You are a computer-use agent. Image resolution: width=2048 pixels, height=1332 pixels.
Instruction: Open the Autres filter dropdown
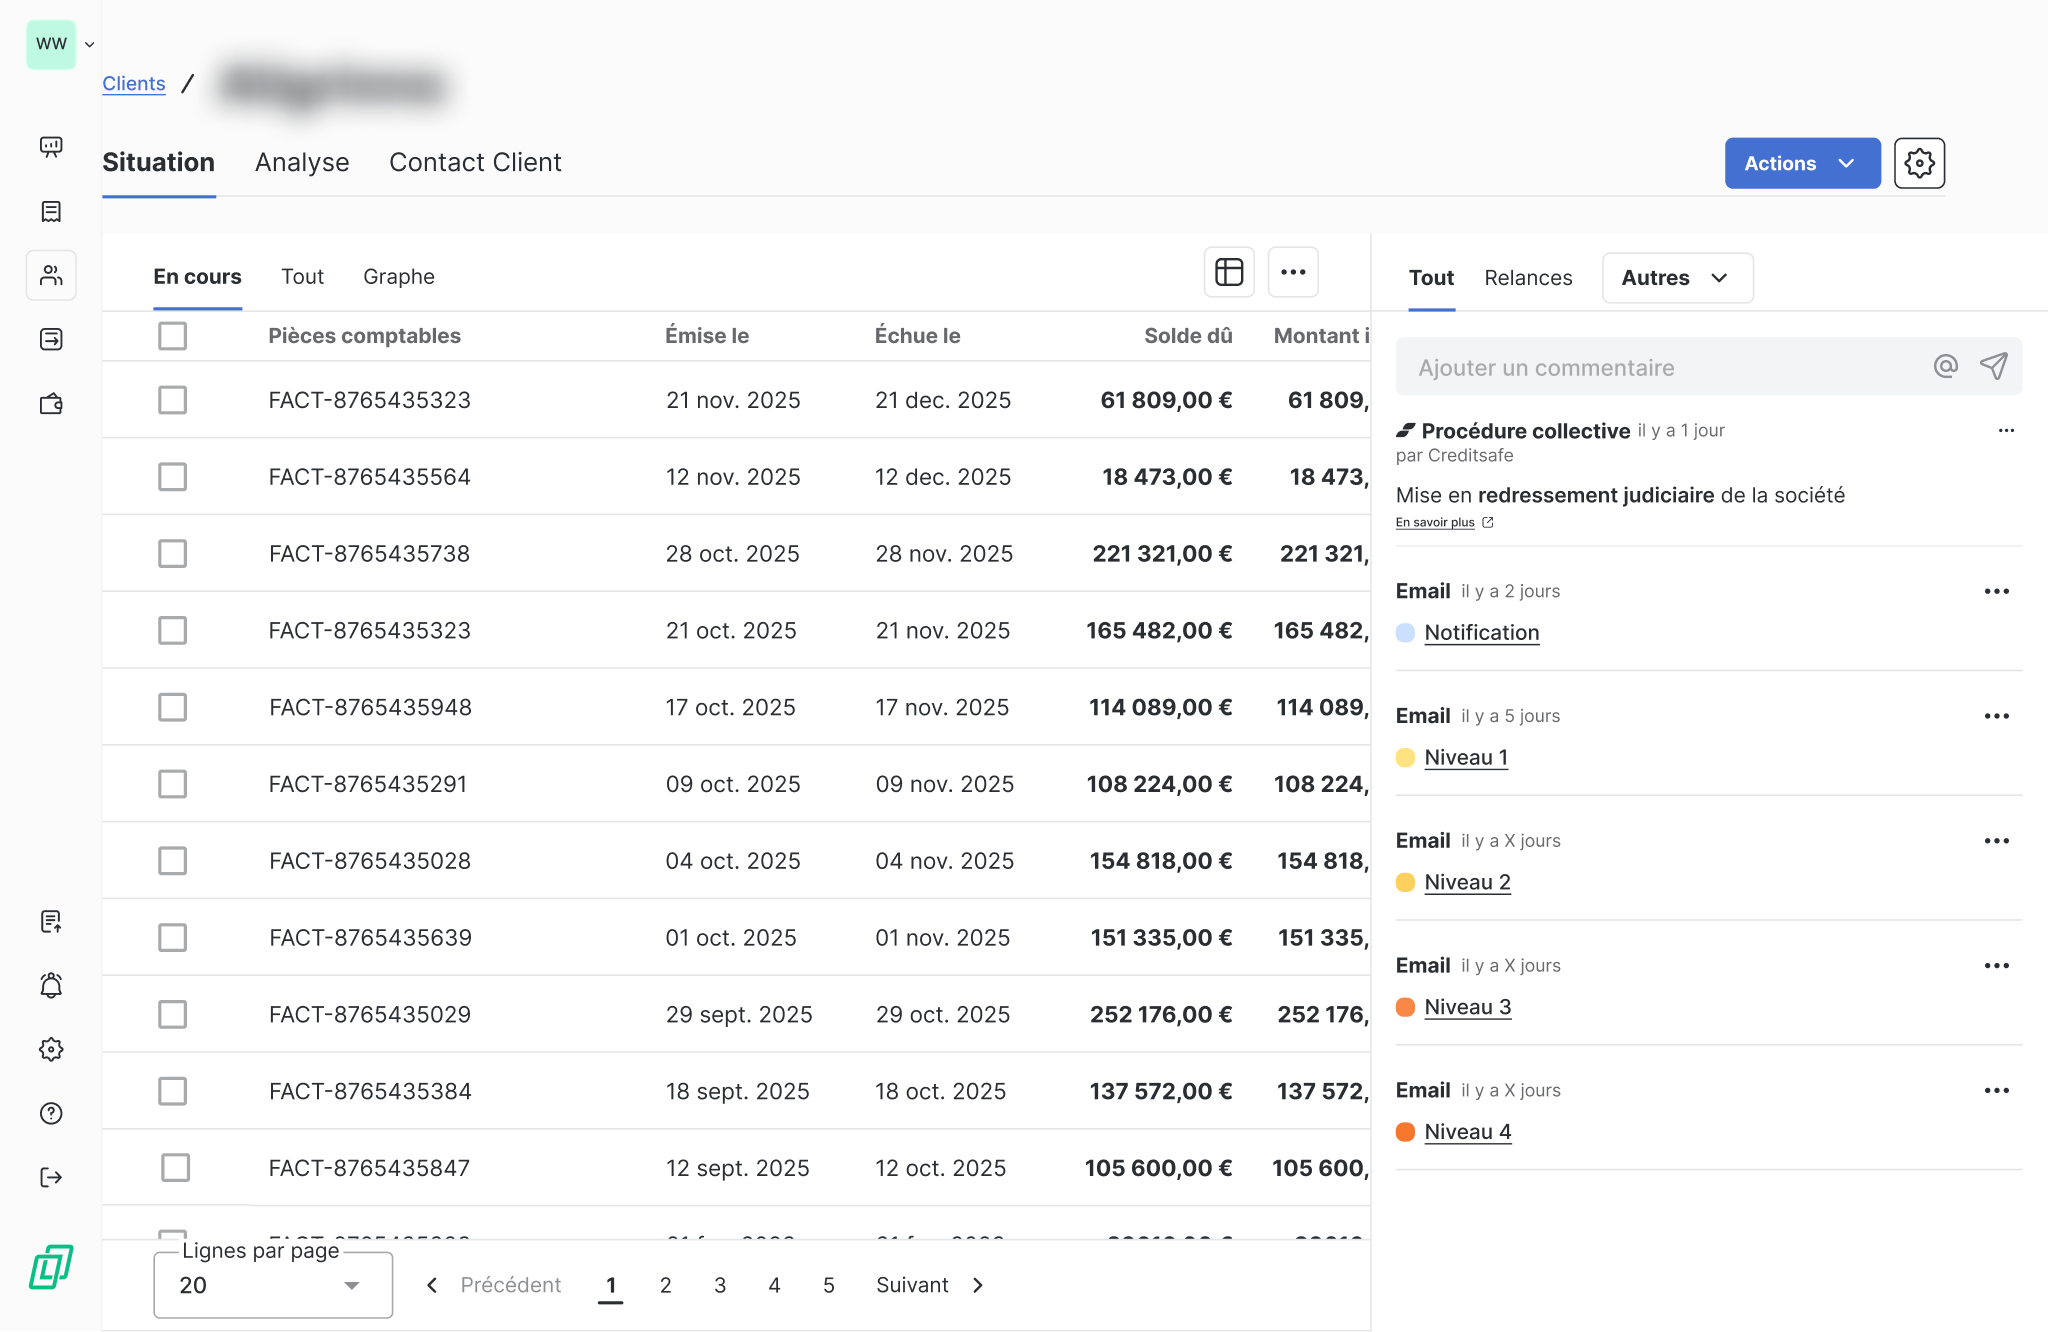point(1677,278)
